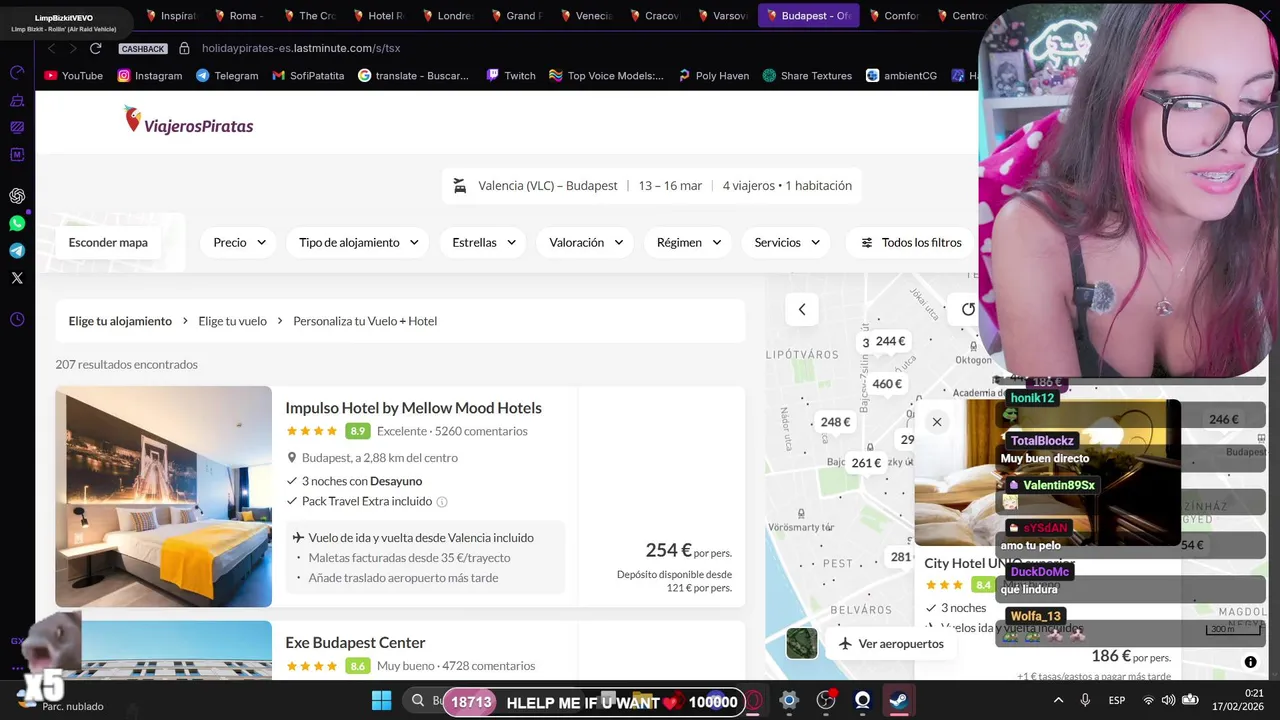This screenshot has height=720, width=1280.
Task: Open the Share Textures bookmark
Action: point(807,75)
